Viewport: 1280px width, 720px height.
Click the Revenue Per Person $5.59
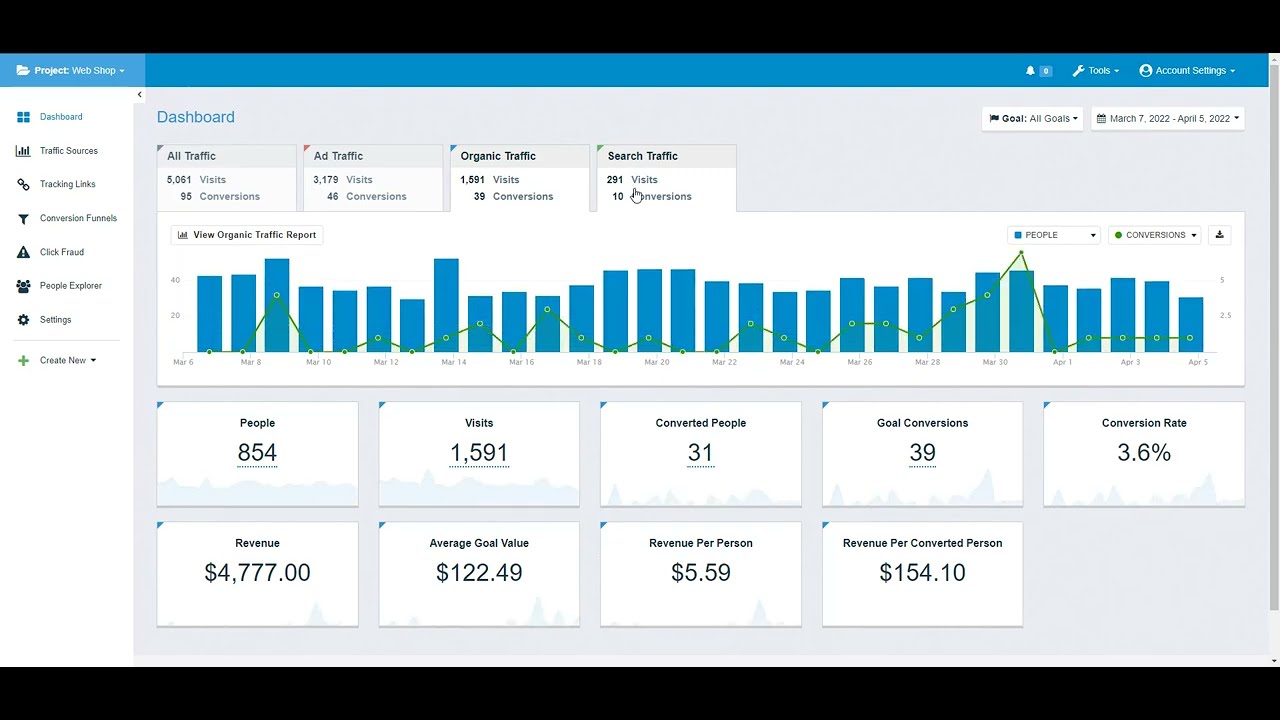tap(700, 573)
